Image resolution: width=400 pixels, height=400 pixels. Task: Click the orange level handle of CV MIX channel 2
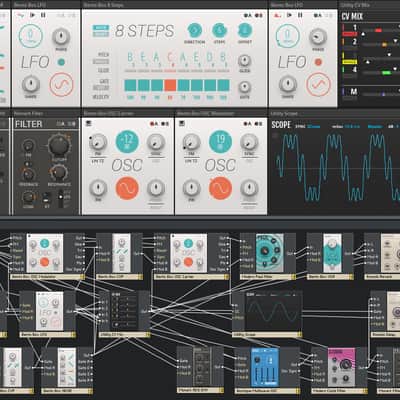[384, 44]
